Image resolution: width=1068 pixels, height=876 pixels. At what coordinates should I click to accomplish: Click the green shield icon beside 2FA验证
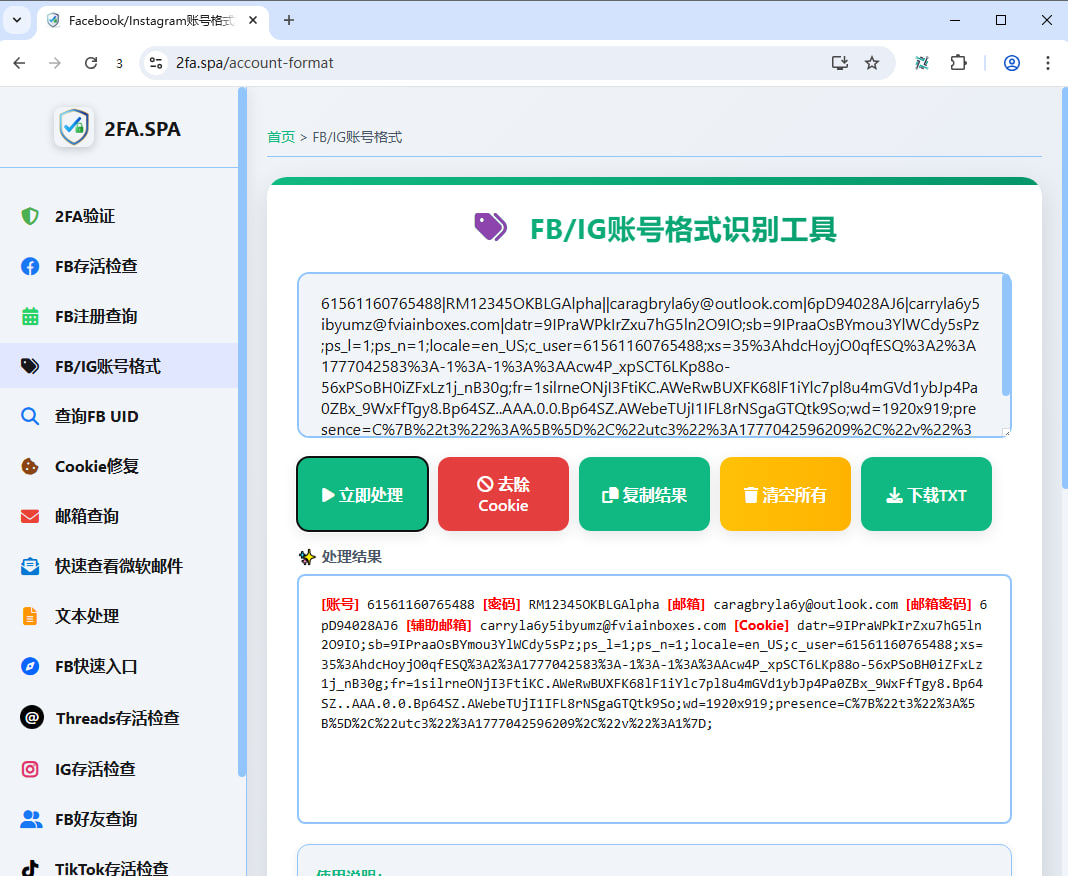(30, 217)
